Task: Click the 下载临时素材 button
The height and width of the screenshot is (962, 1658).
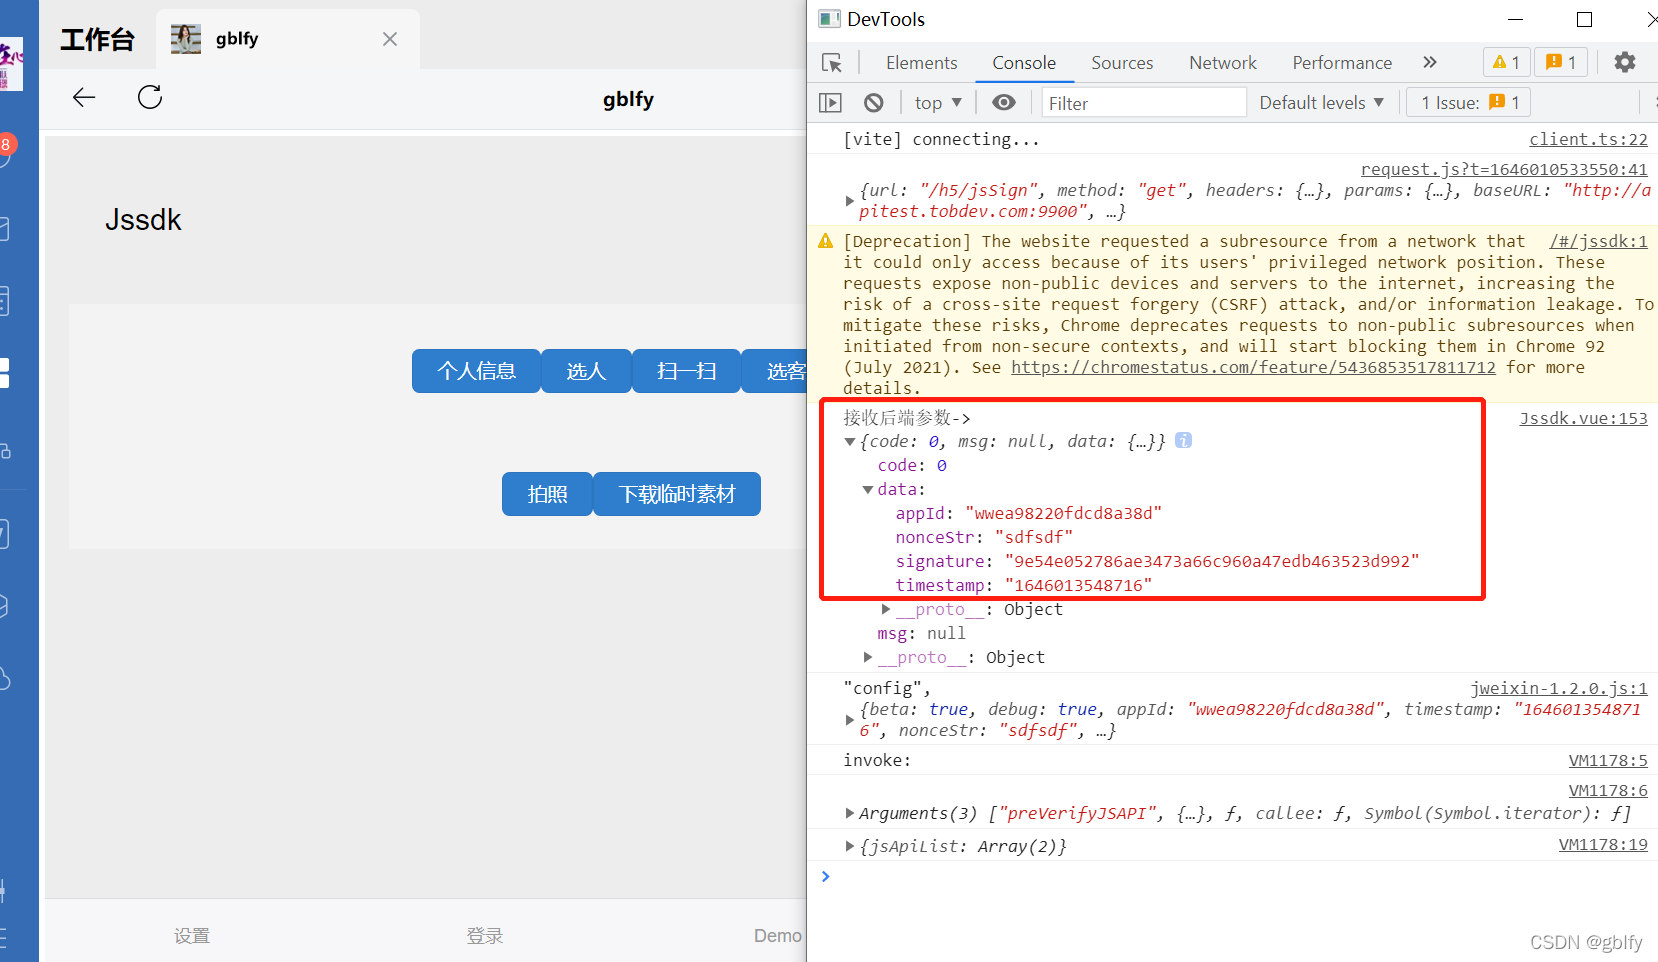Action: coord(677,494)
